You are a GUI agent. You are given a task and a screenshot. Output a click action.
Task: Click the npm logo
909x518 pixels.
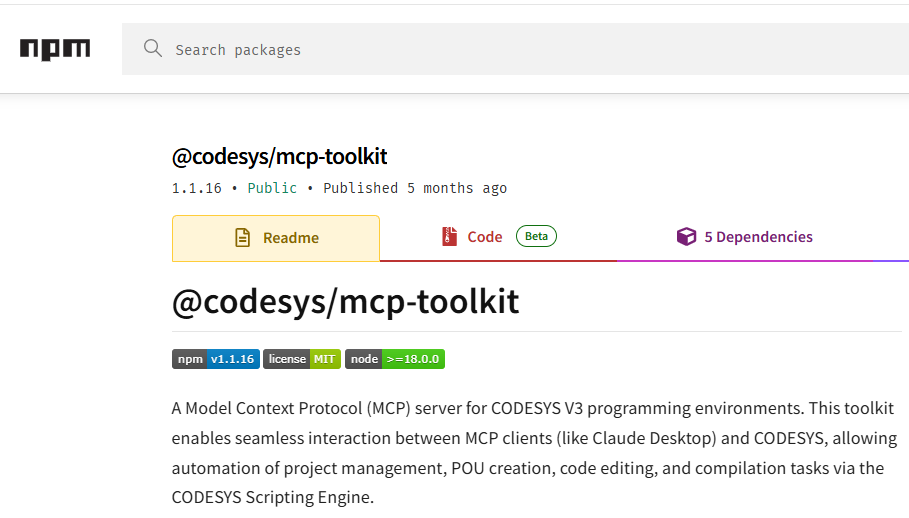point(55,49)
